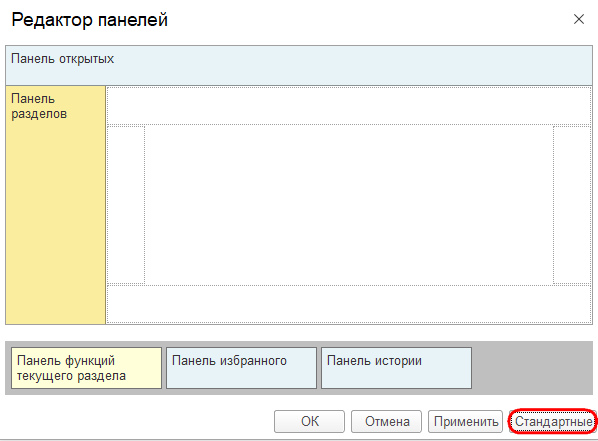The width and height of the screenshot is (598, 441).
Task: Select the Панель открытых block
Action: click(x=299, y=66)
